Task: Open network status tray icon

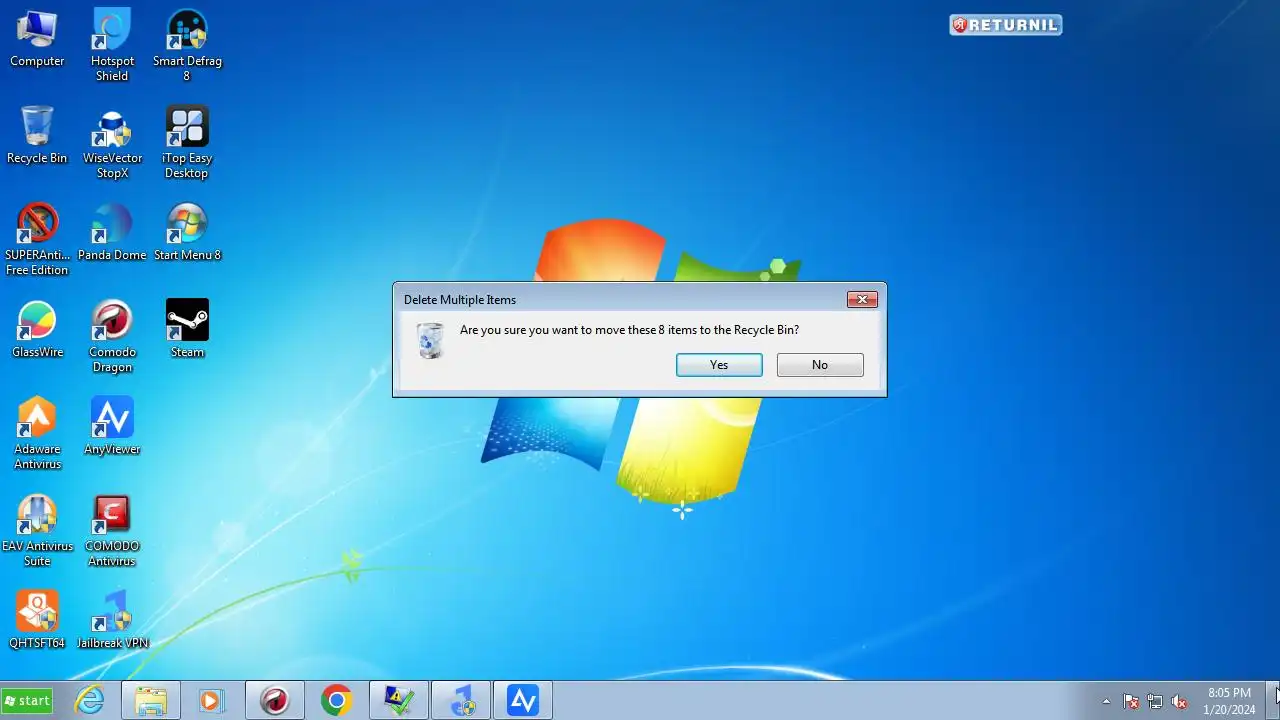Action: [1155, 701]
